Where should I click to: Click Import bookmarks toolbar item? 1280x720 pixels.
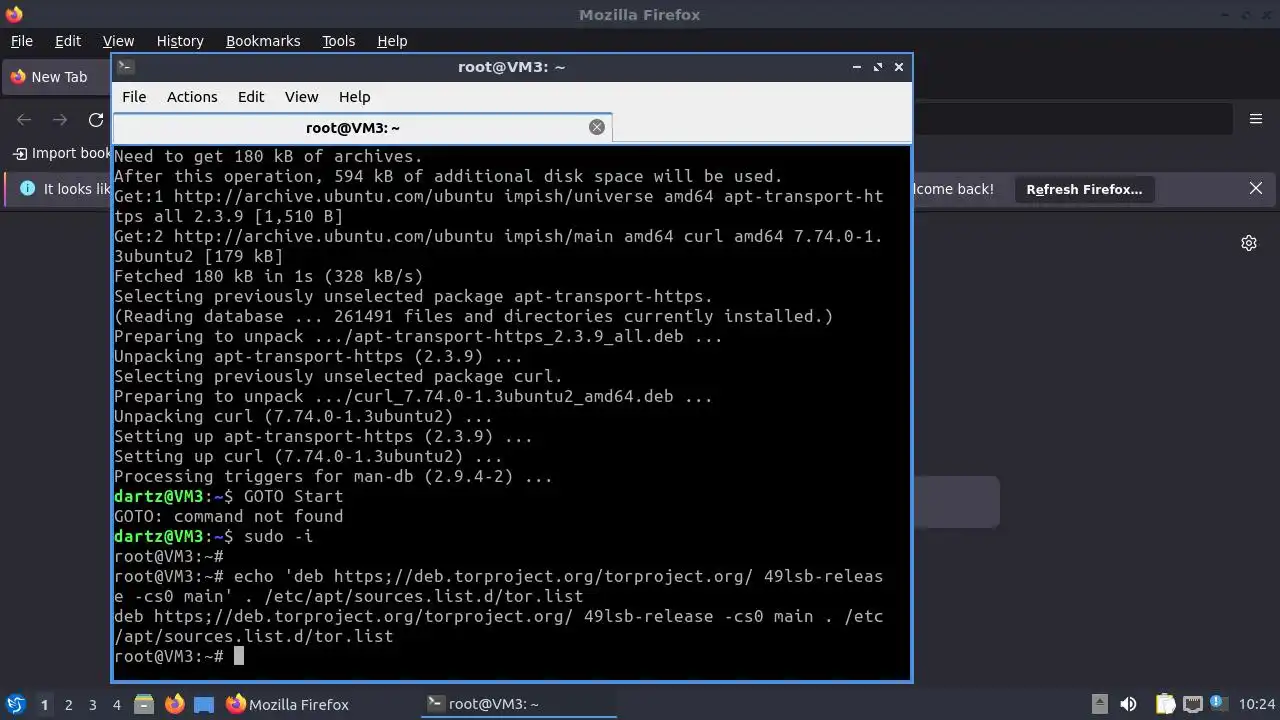click(62, 153)
